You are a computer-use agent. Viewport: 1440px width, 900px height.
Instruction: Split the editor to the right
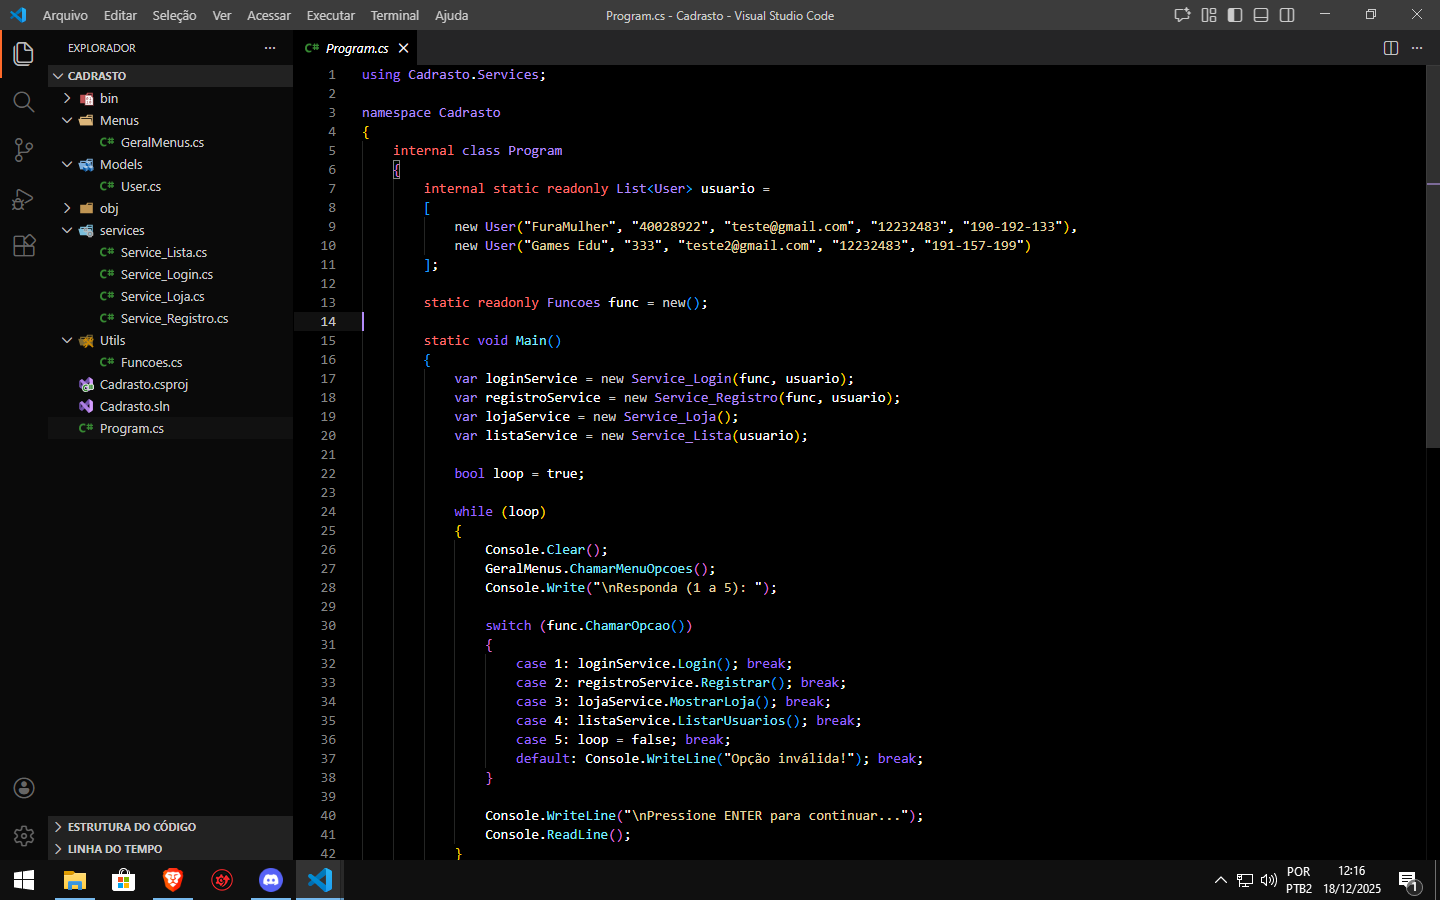click(x=1391, y=48)
